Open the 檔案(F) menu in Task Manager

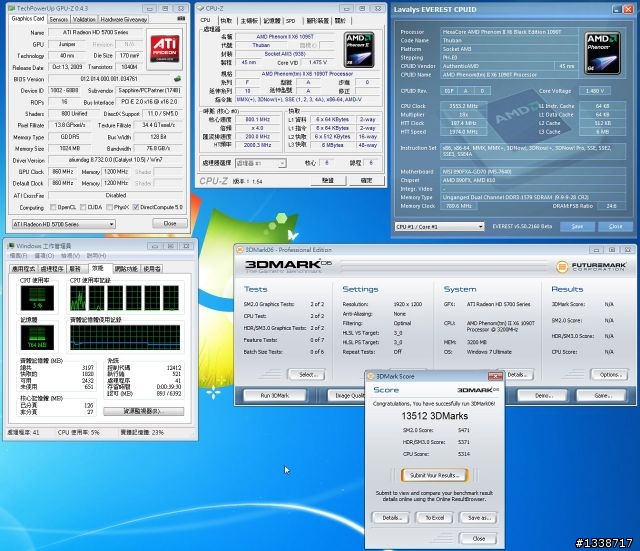point(19,256)
